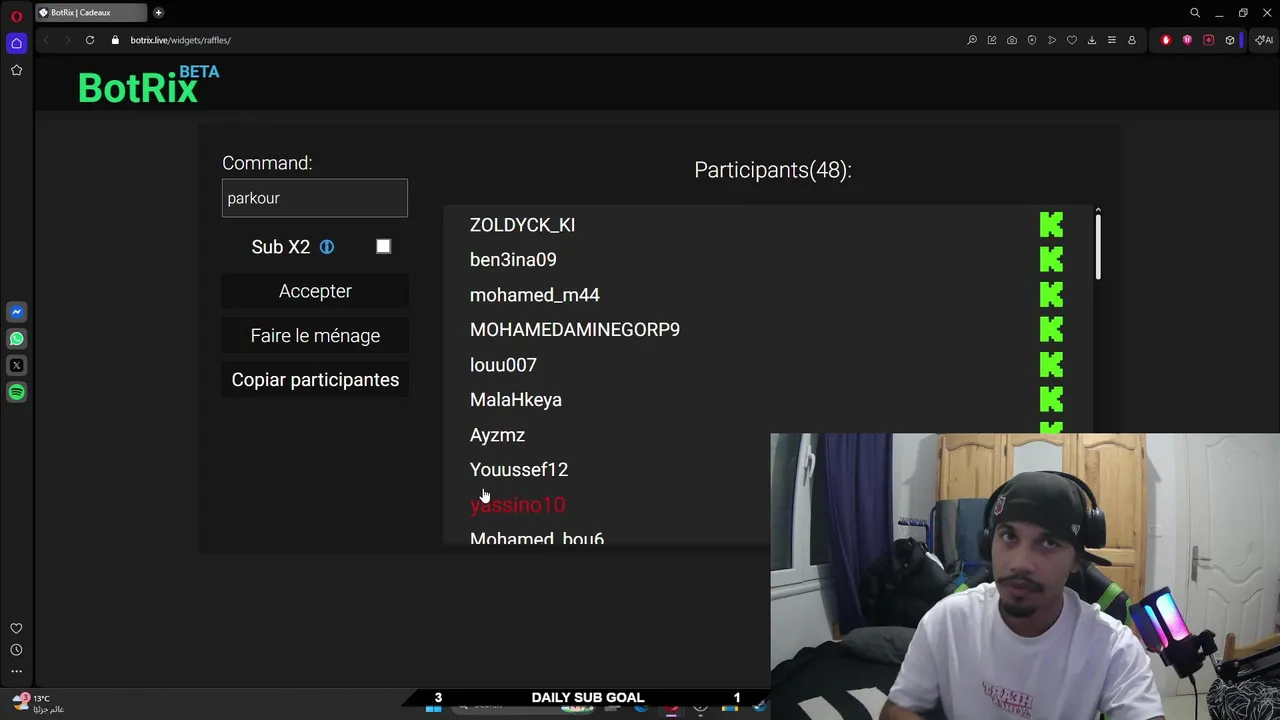Open Spotify in the Opera sidebar
Screen dimensions: 1280x720
(x=16, y=392)
